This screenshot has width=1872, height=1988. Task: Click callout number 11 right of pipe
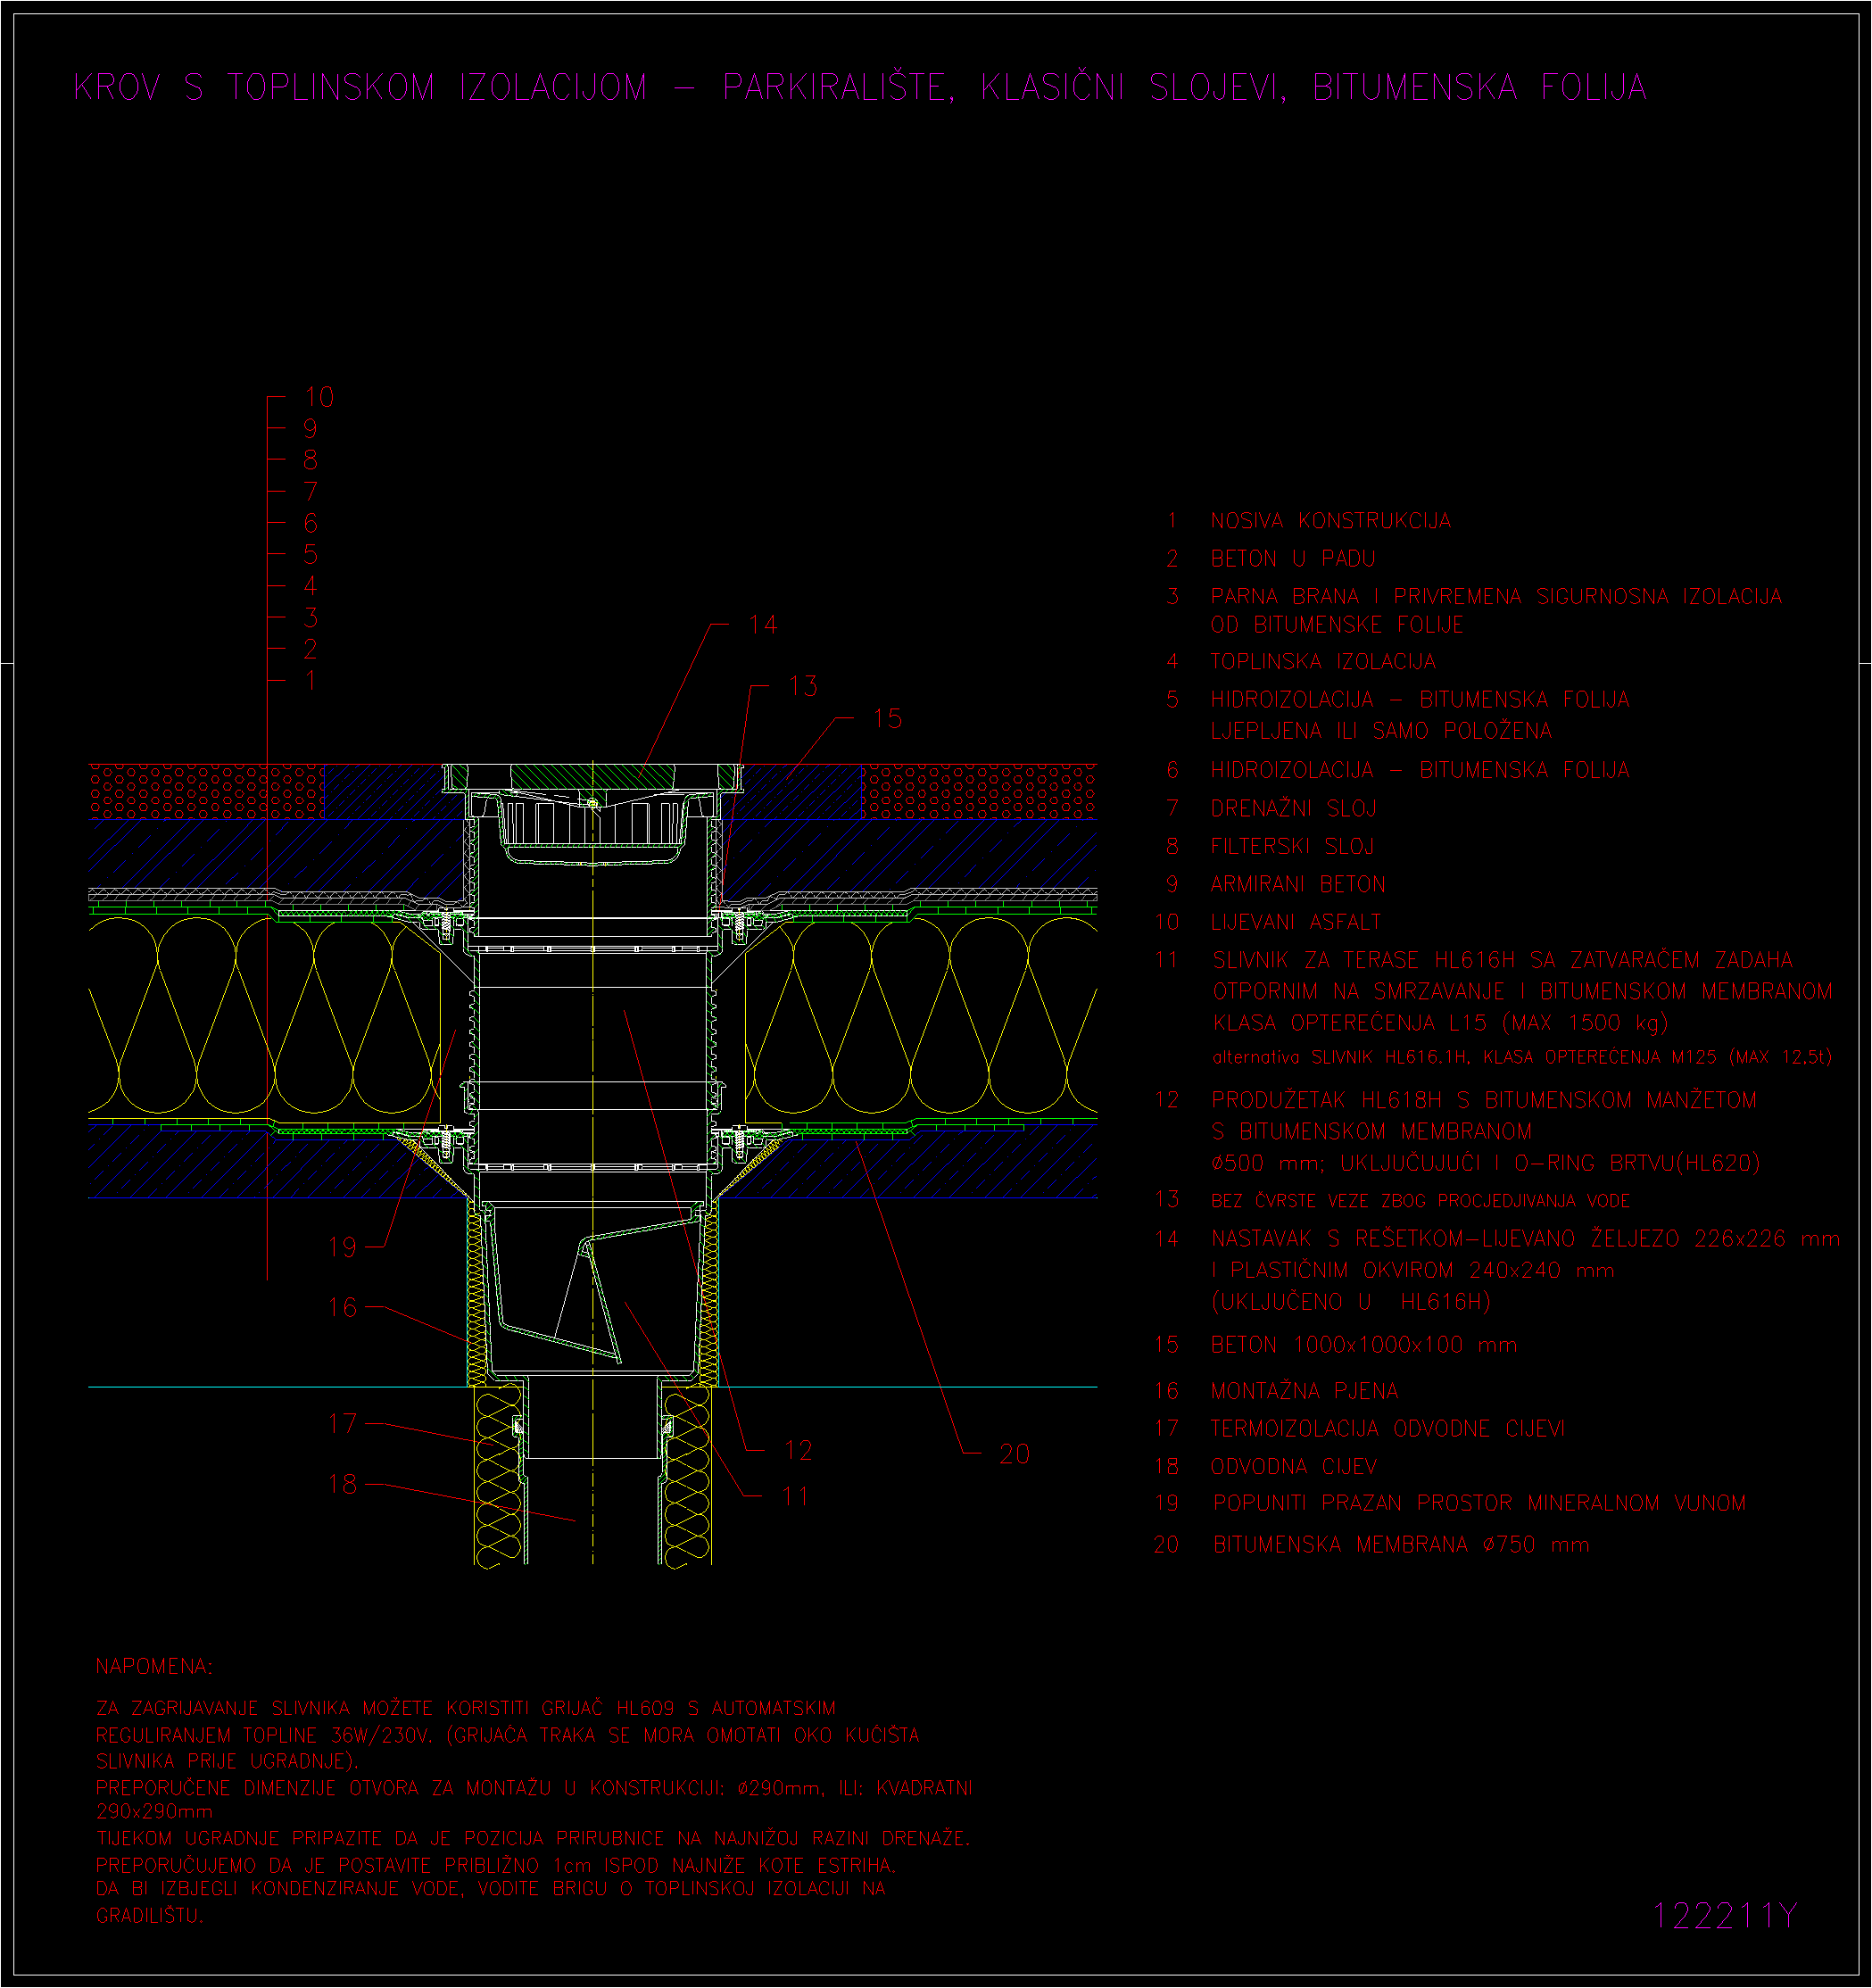(x=795, y=1496)
